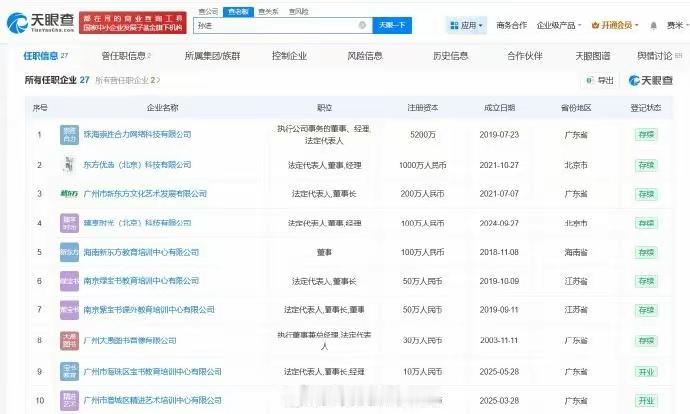Switch to the 合作伙伴 tab
This screenshot has width=690, height=414.
[x=525, y=56]
